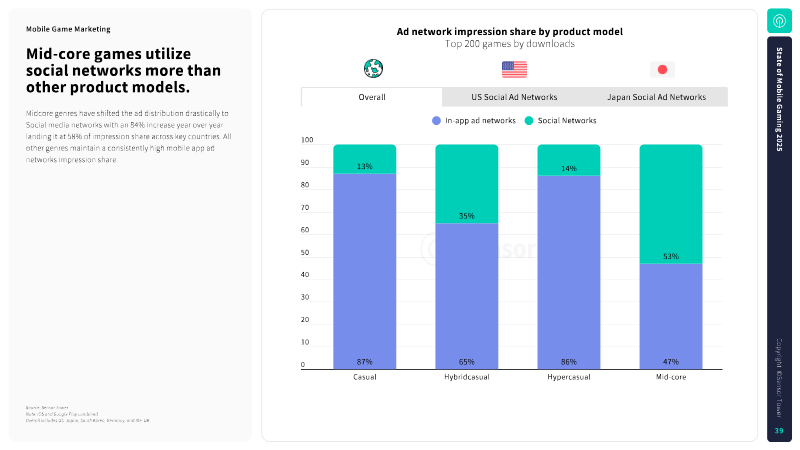Click the Casual bar's 87% segment
The image size is (800, 450).
tap(364, 271)
